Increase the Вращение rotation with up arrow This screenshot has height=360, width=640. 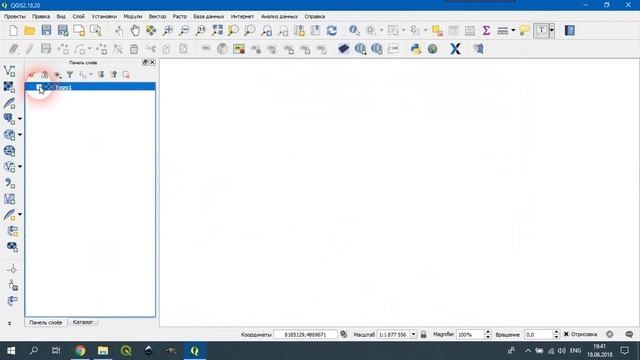coord(556,332)
